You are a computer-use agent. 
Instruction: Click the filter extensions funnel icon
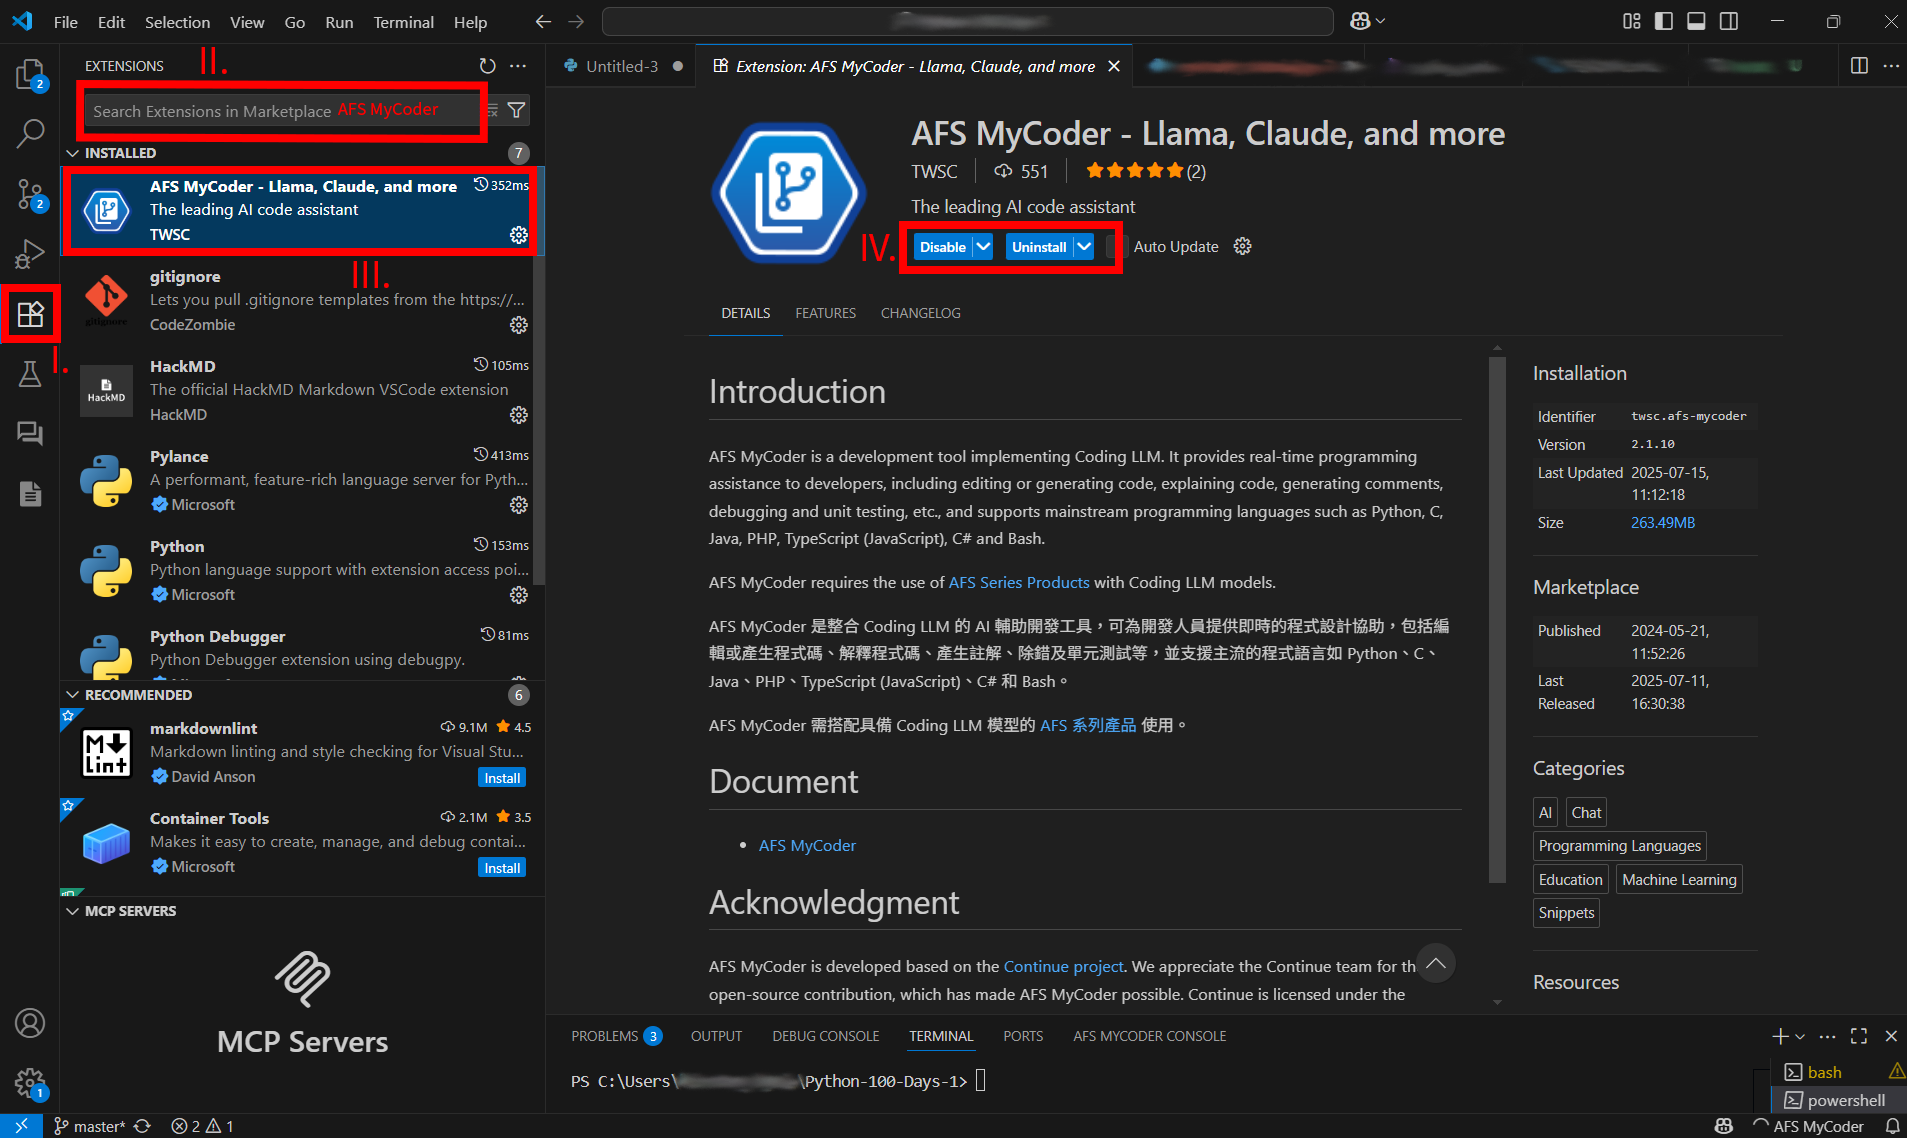tap(516, 110)
